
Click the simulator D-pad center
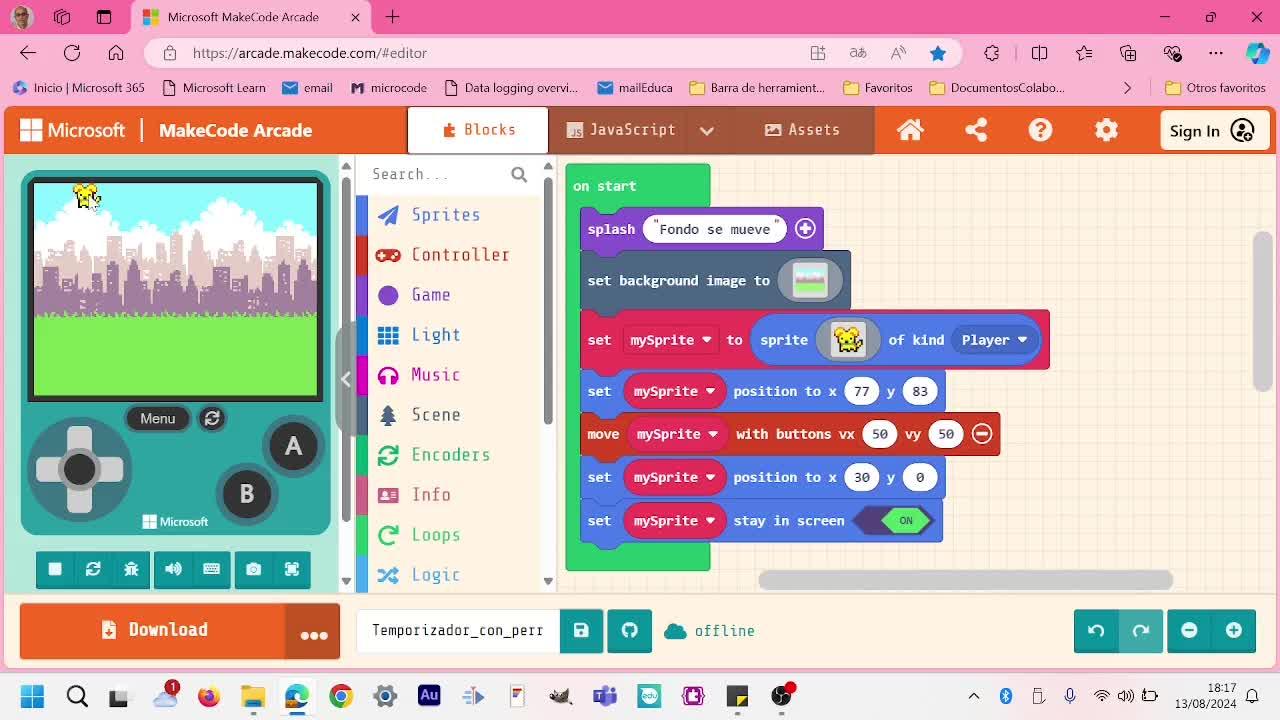pyautogui.click(x=79, y=469)
